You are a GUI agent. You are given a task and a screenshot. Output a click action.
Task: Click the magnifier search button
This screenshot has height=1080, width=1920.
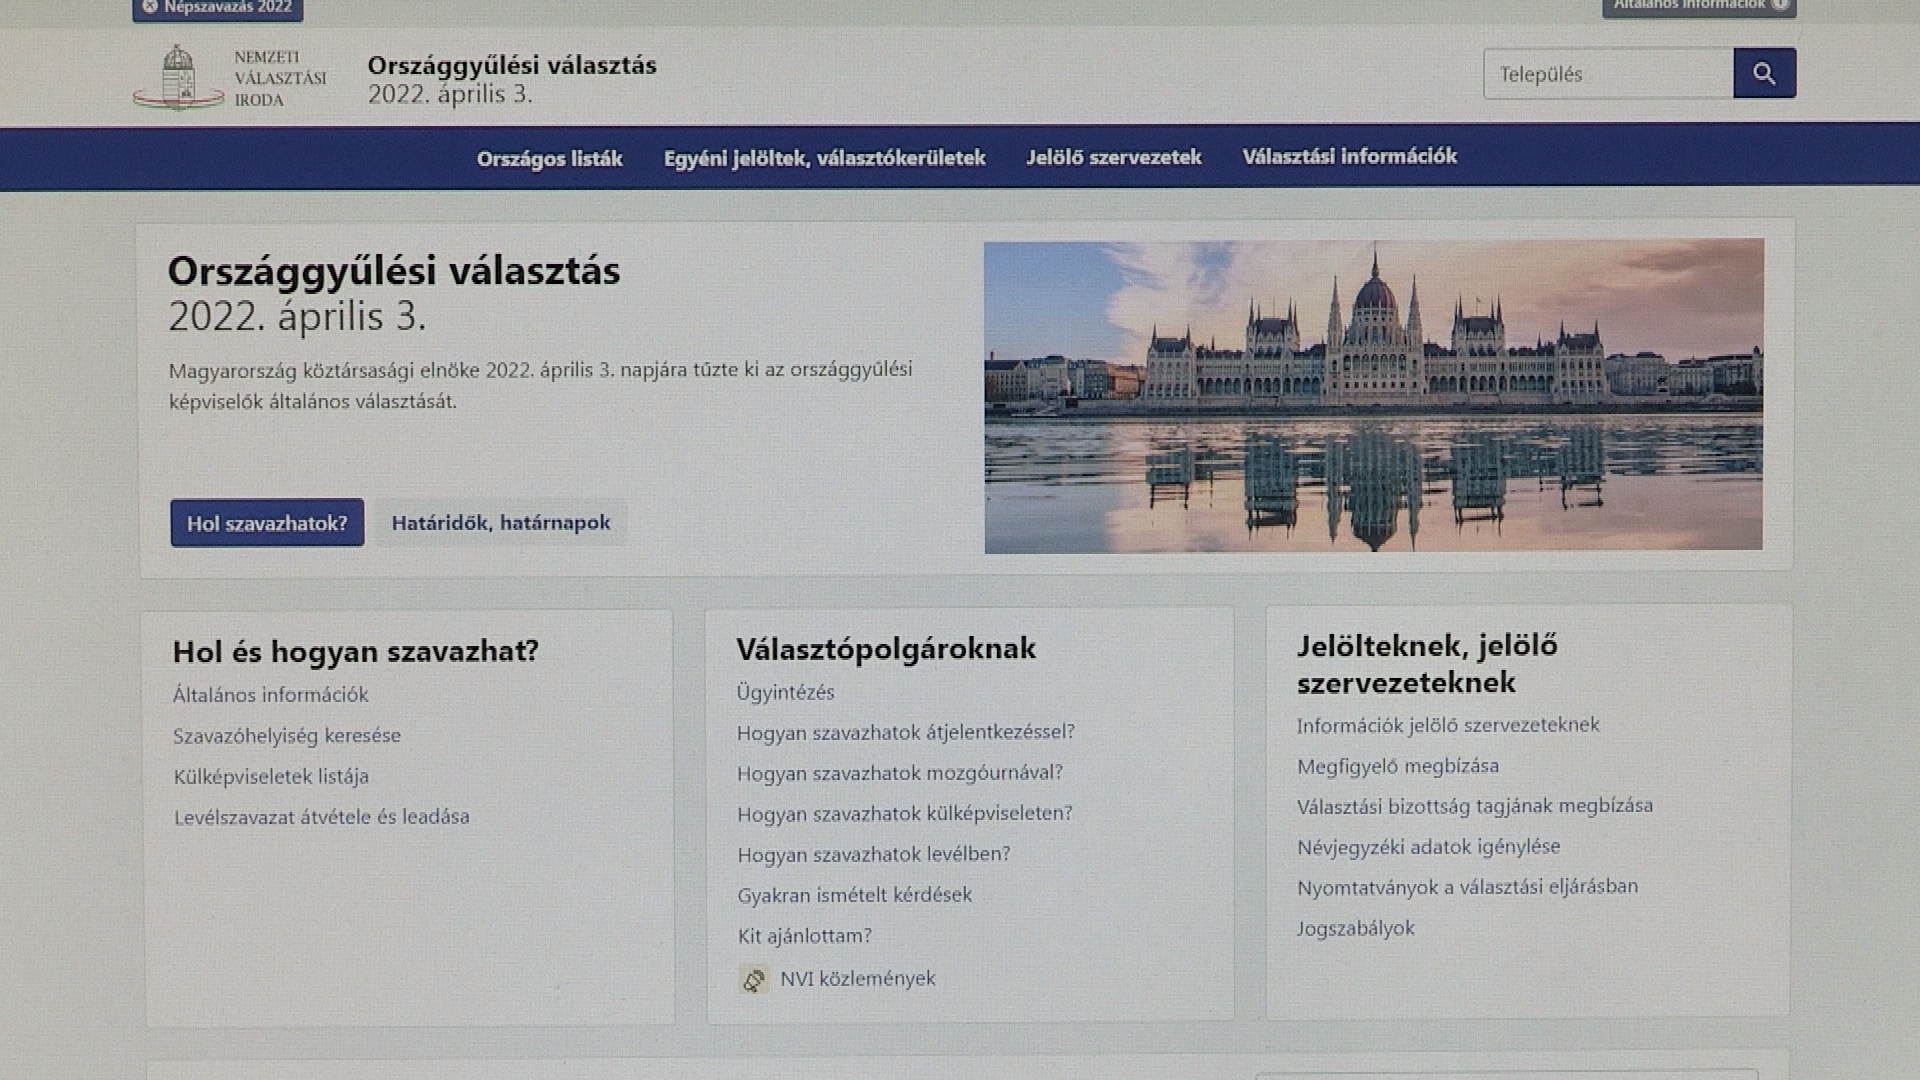click(x=1764, y=74)
